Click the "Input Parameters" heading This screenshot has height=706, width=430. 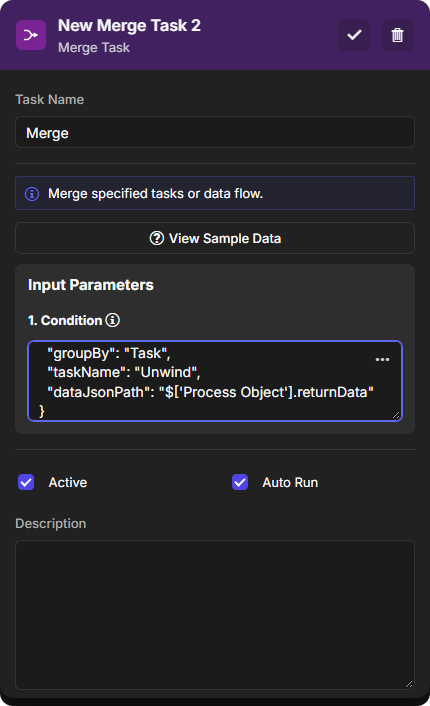click(x=91, y=285)
